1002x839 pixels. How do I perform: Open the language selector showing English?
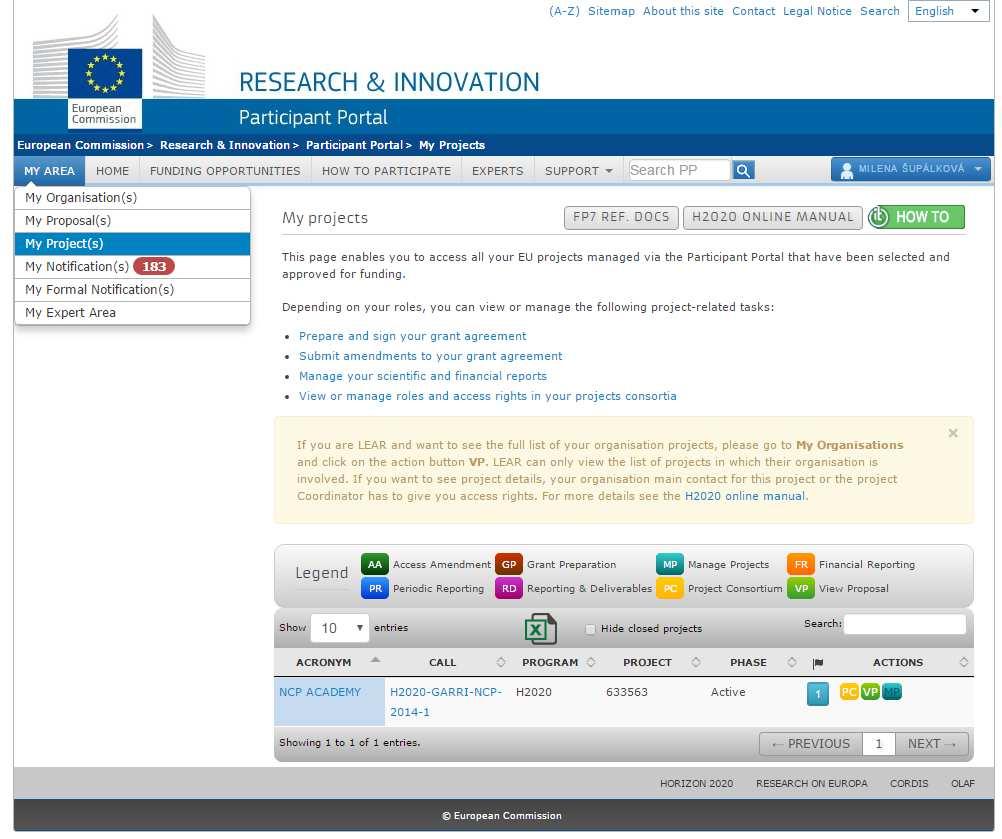(x=948, y=11)
